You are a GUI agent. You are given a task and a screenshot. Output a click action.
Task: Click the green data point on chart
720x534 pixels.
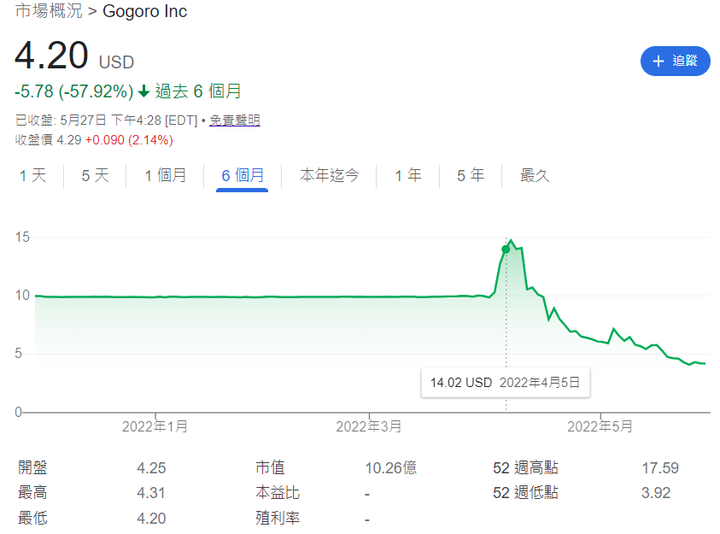(506, 249)
